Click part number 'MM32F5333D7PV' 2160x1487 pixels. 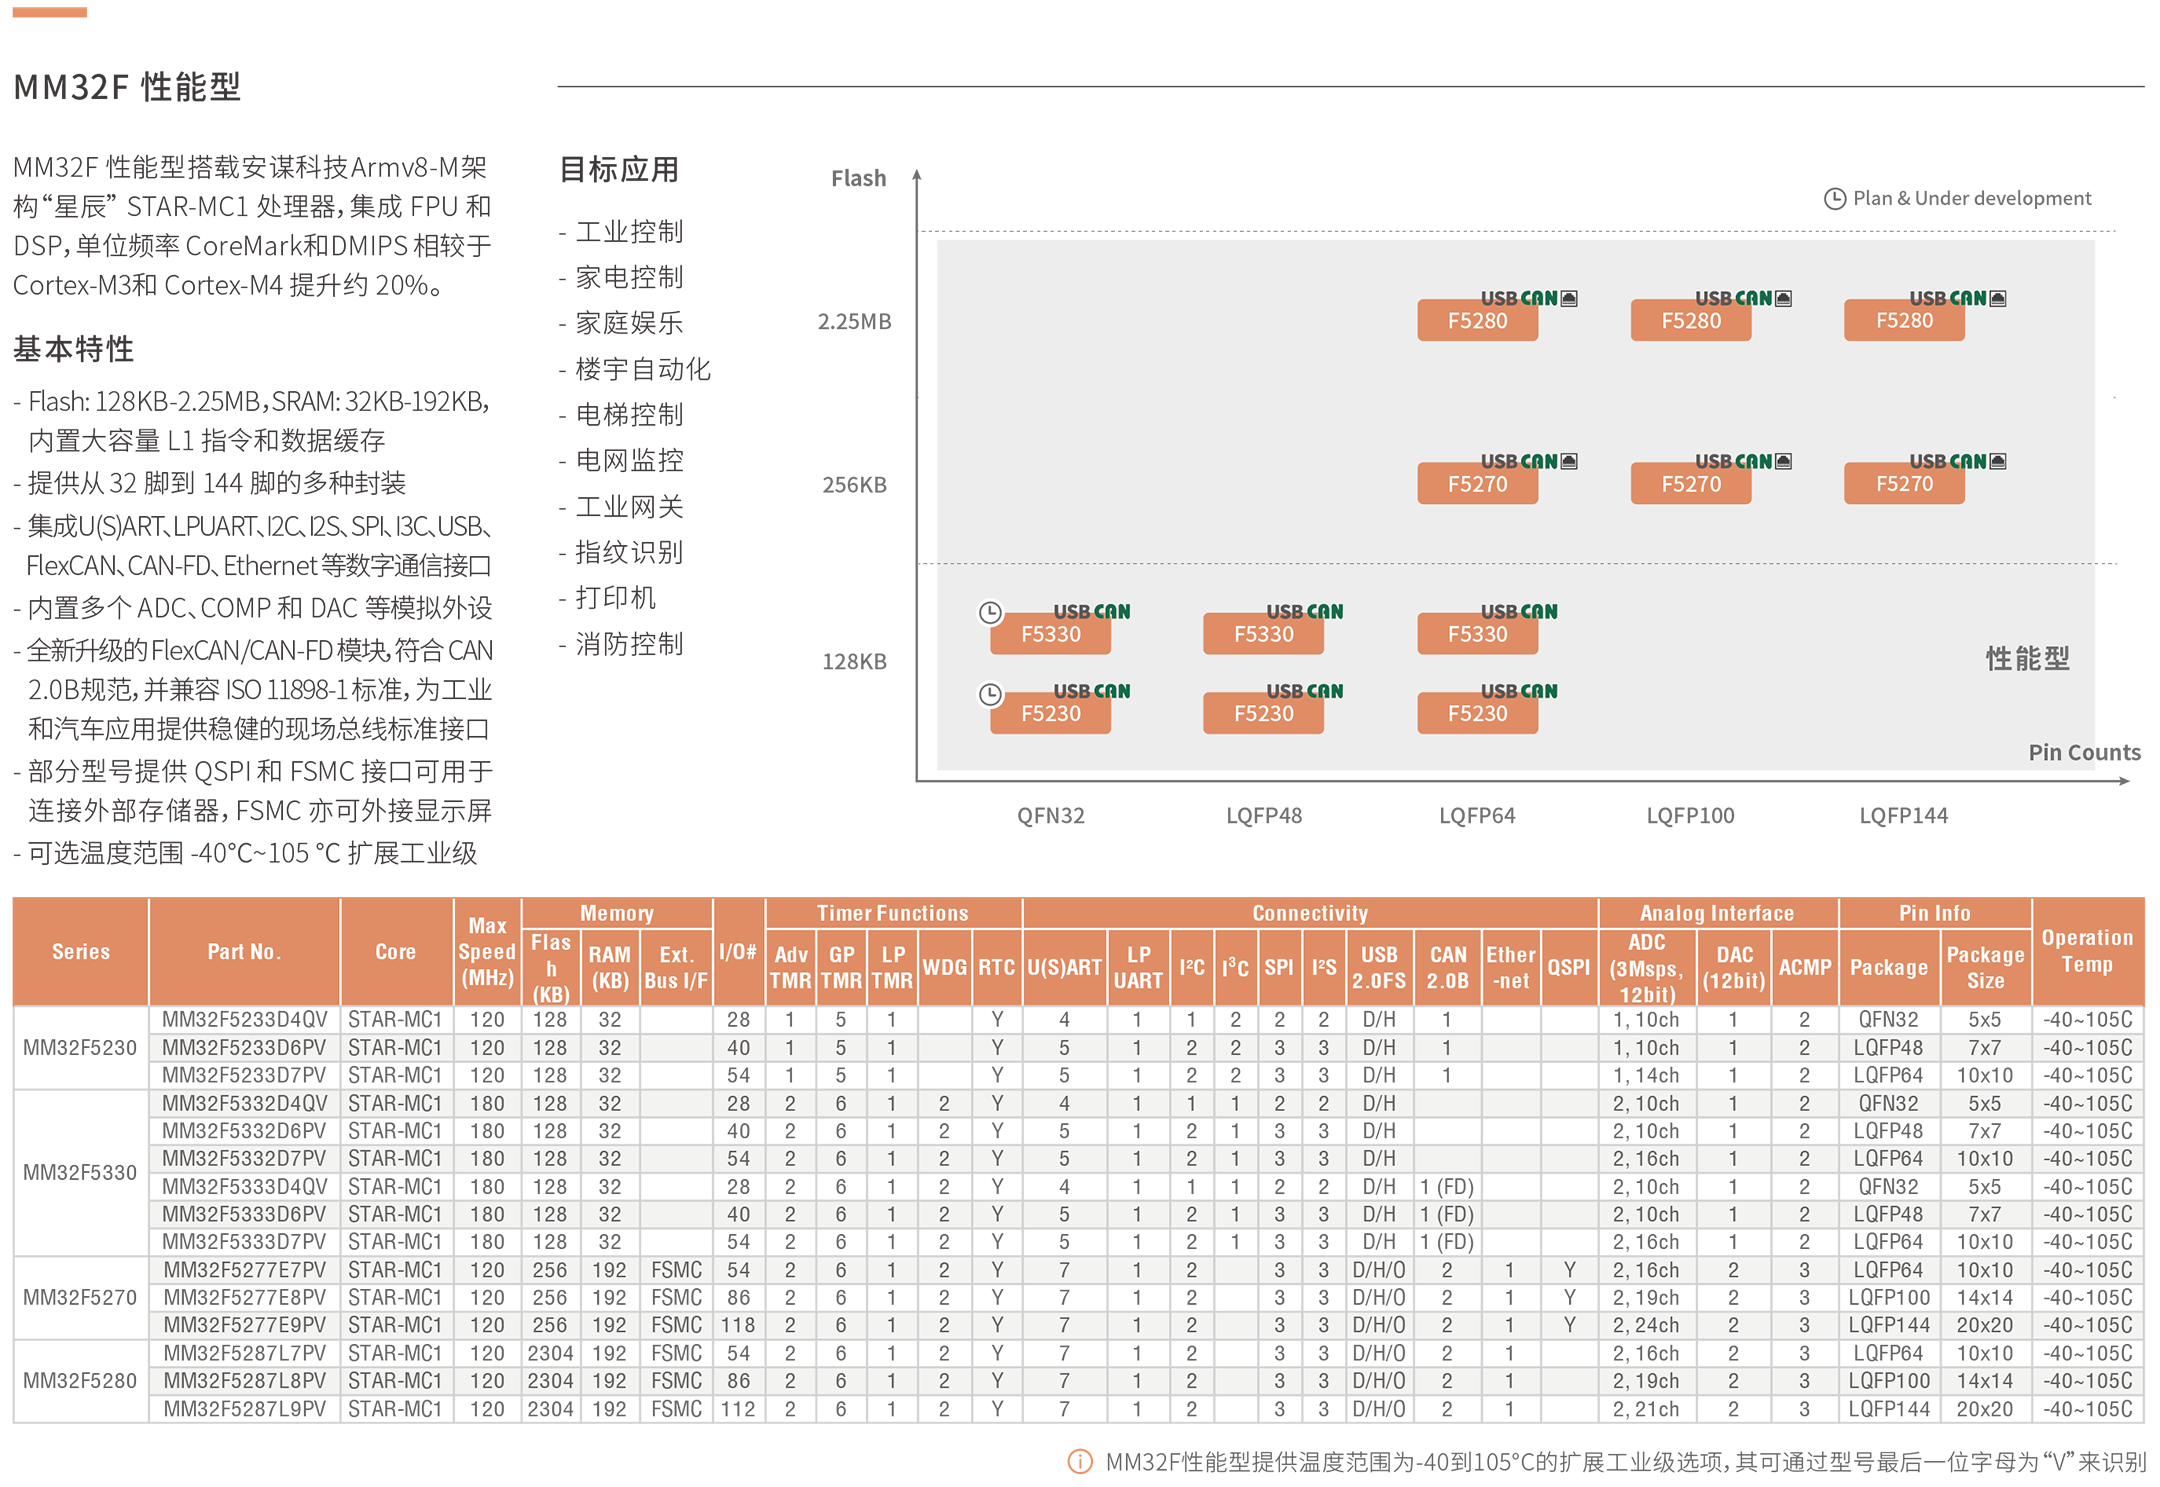(x=244, y=1242)
